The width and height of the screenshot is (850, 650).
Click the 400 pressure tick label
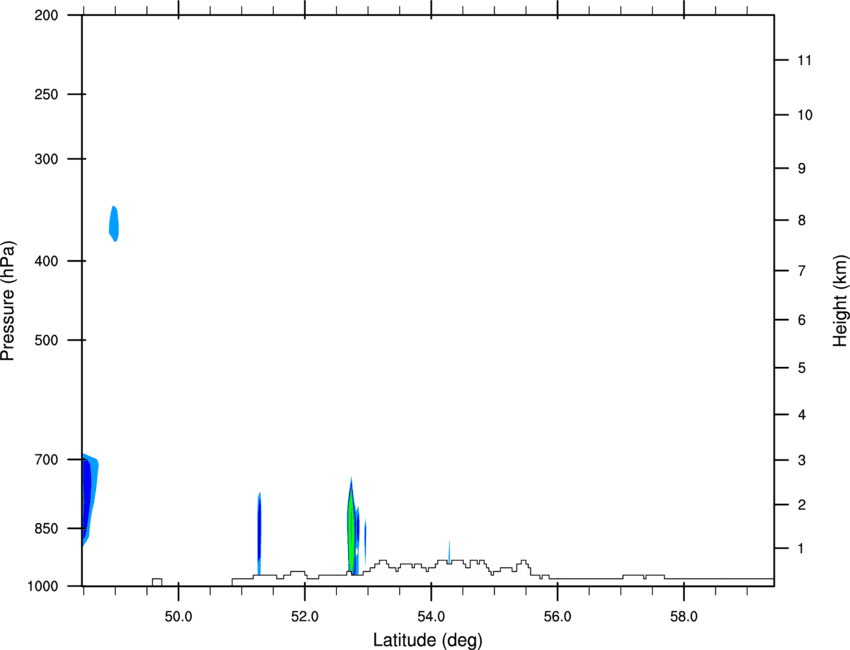click(x=46, y=261)
